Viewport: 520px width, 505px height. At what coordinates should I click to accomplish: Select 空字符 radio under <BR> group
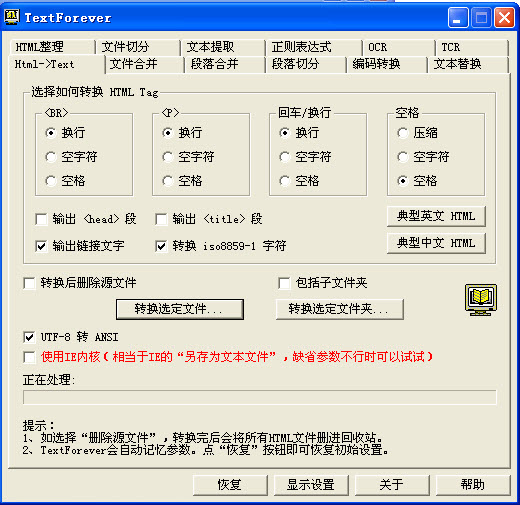(x=51, y=157)
